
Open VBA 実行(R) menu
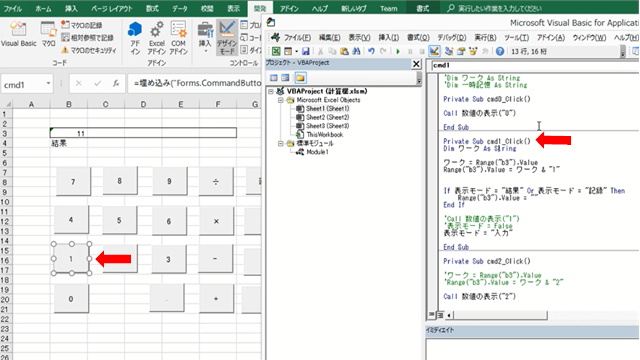point(485,38)
